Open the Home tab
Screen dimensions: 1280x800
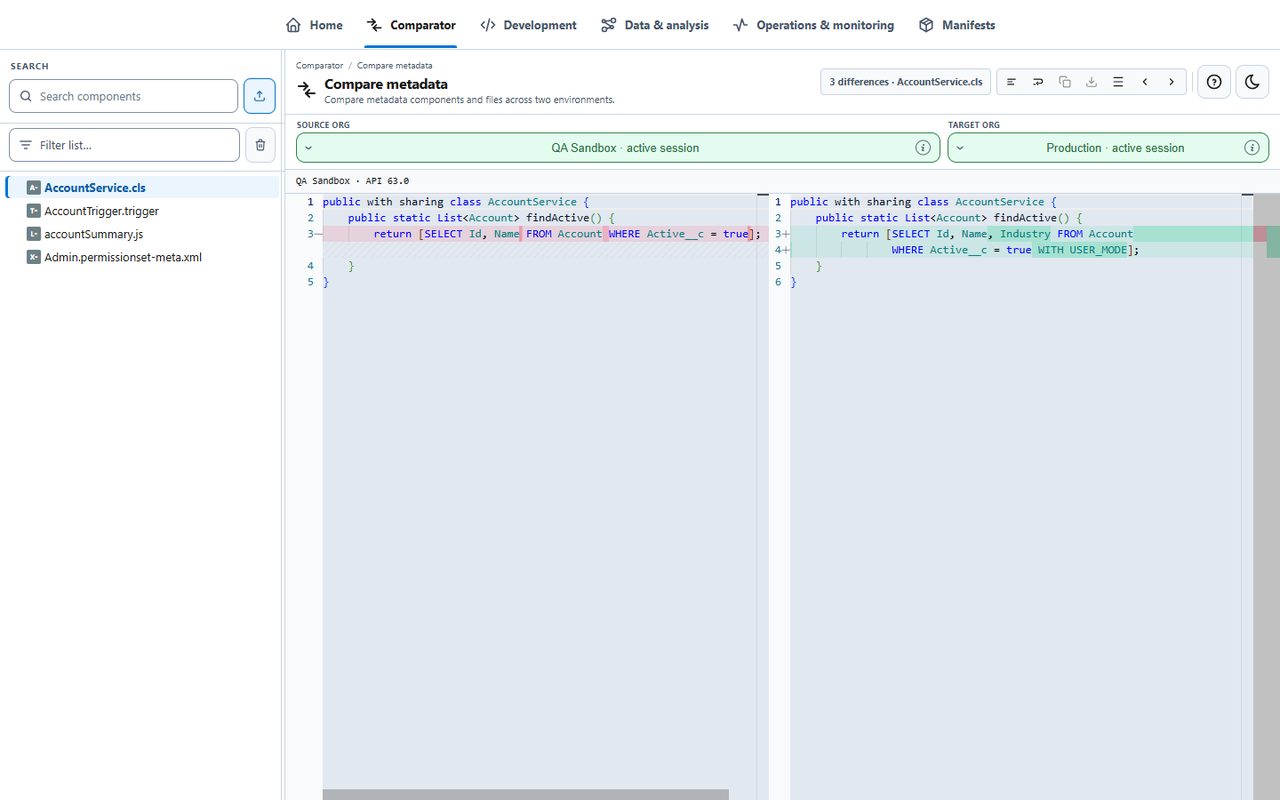[314, 25]
